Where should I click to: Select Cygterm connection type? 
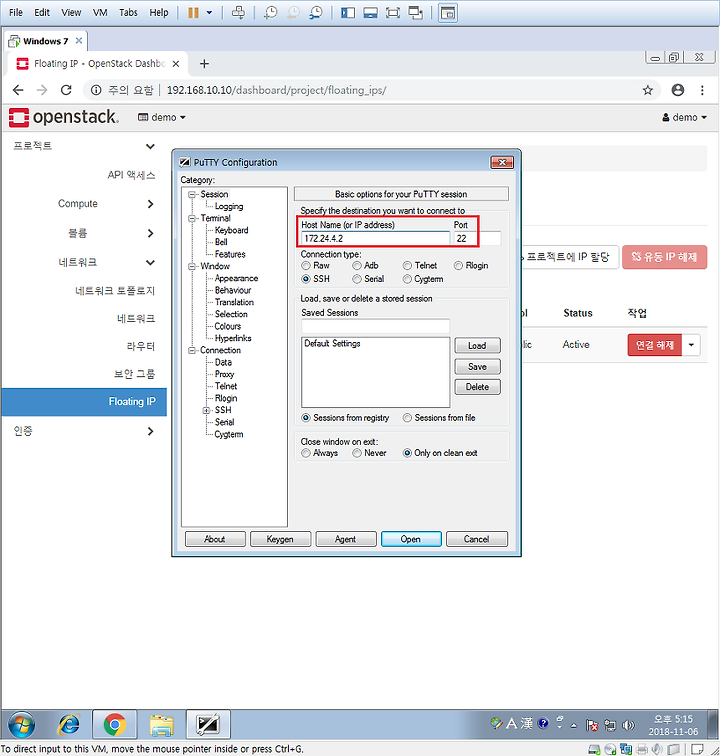coord(423,279)
